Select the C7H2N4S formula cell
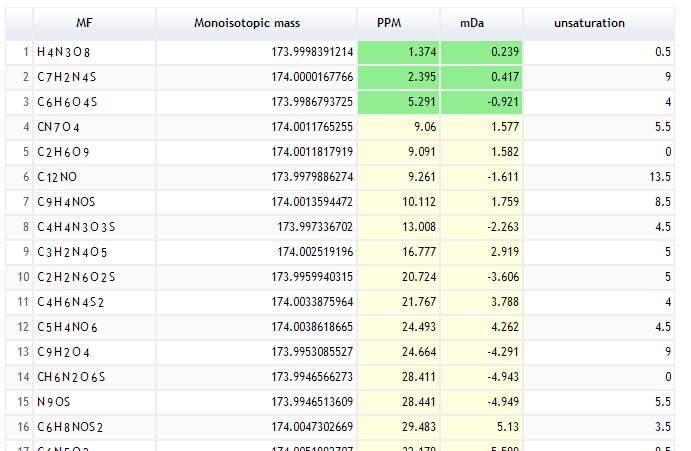 click(94, 77)
